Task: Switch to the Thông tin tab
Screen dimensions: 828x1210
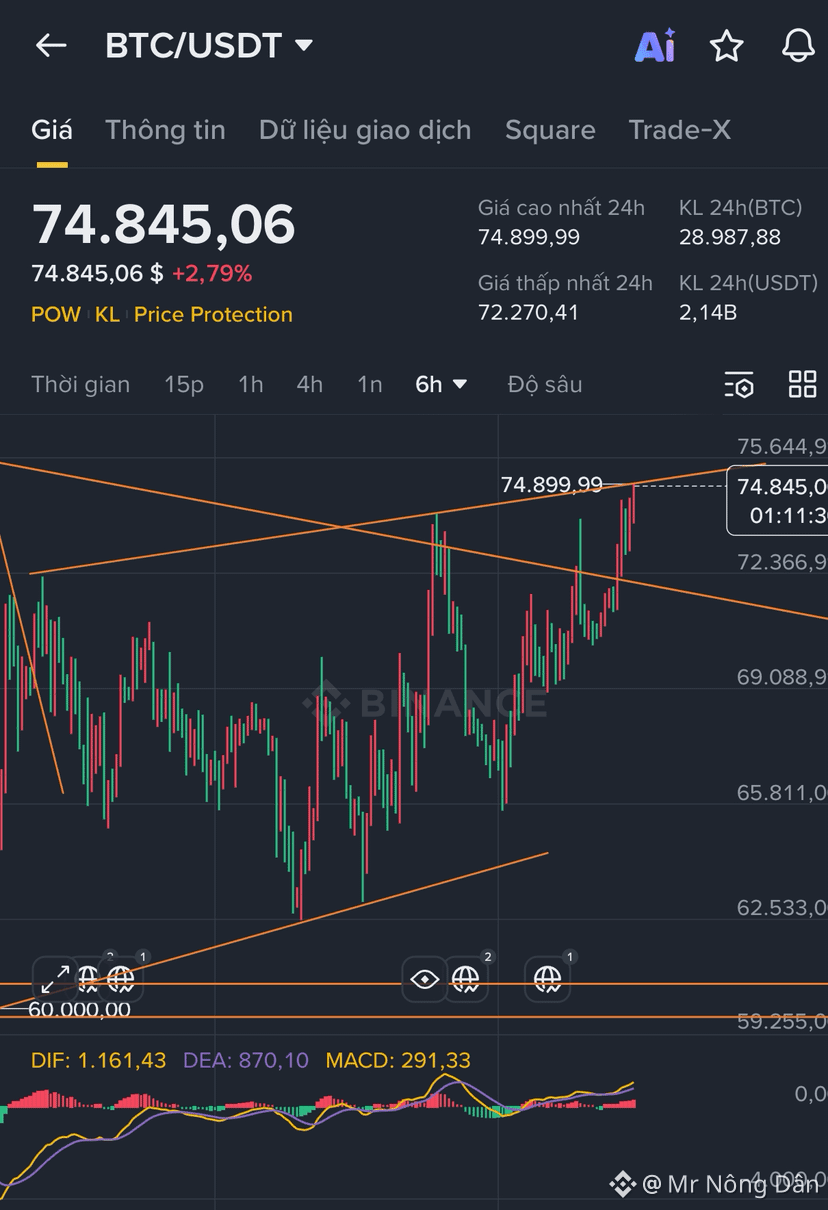Action: (165, 130)
